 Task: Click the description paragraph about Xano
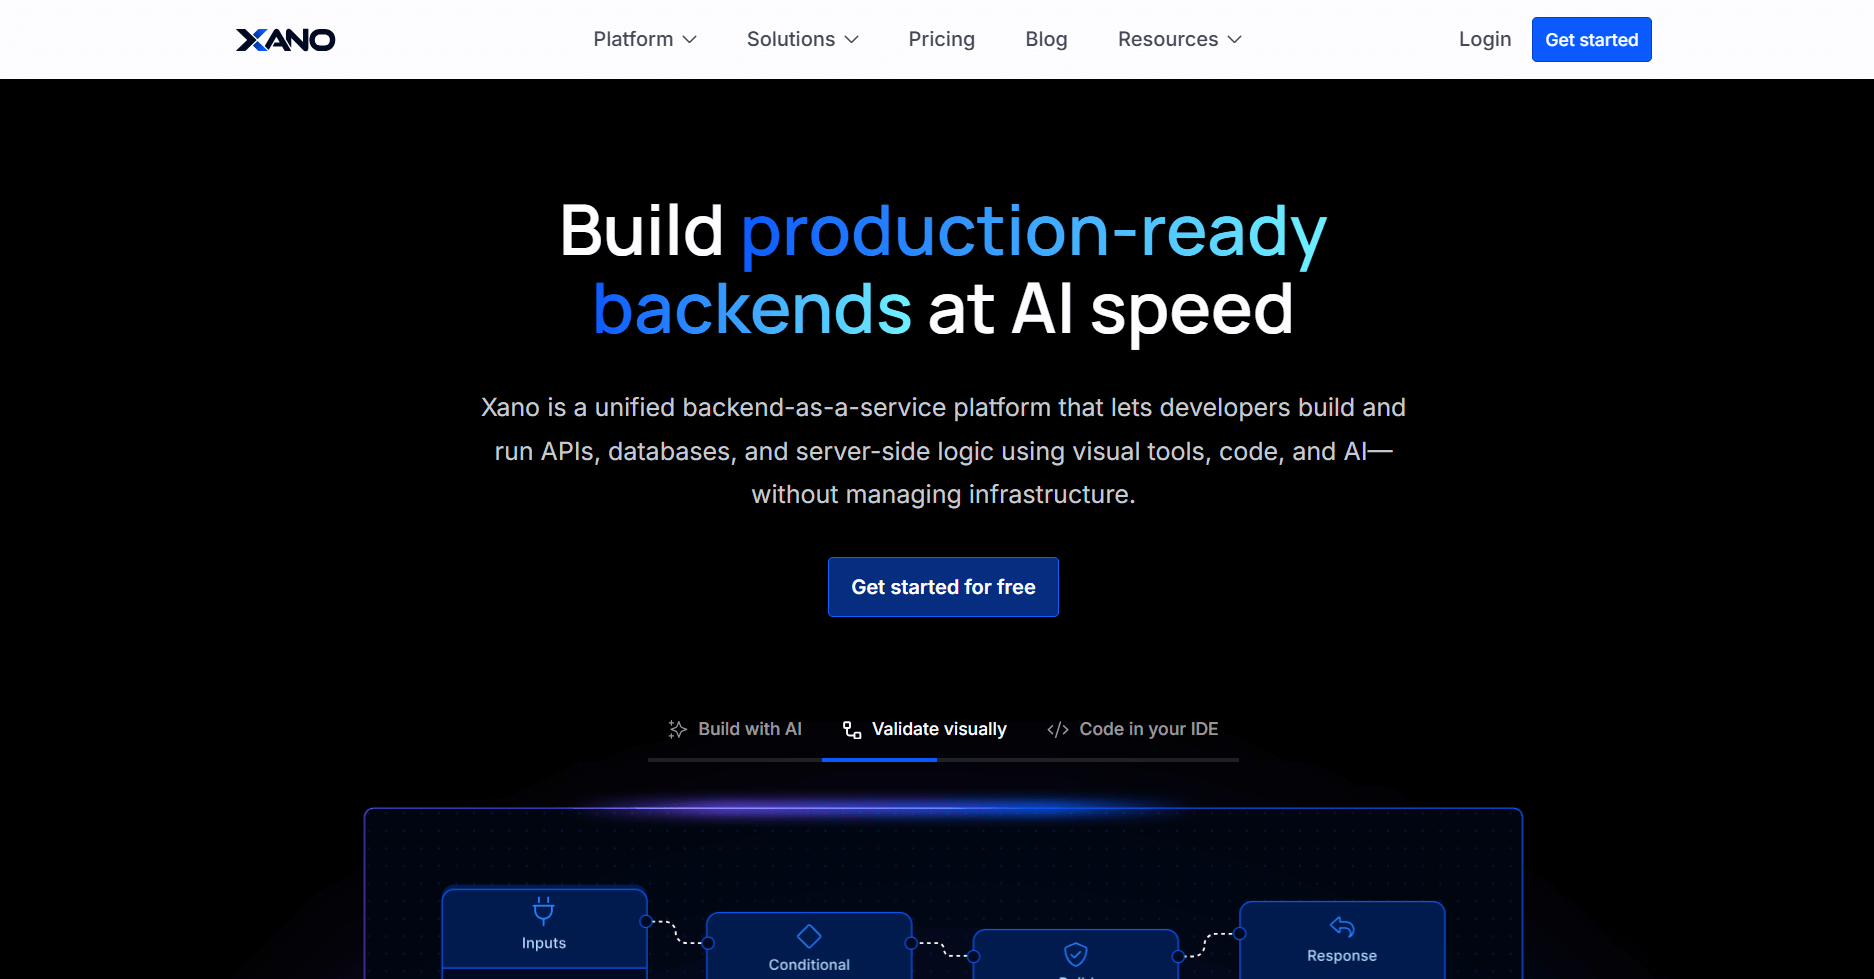click(x=943, y=451)
